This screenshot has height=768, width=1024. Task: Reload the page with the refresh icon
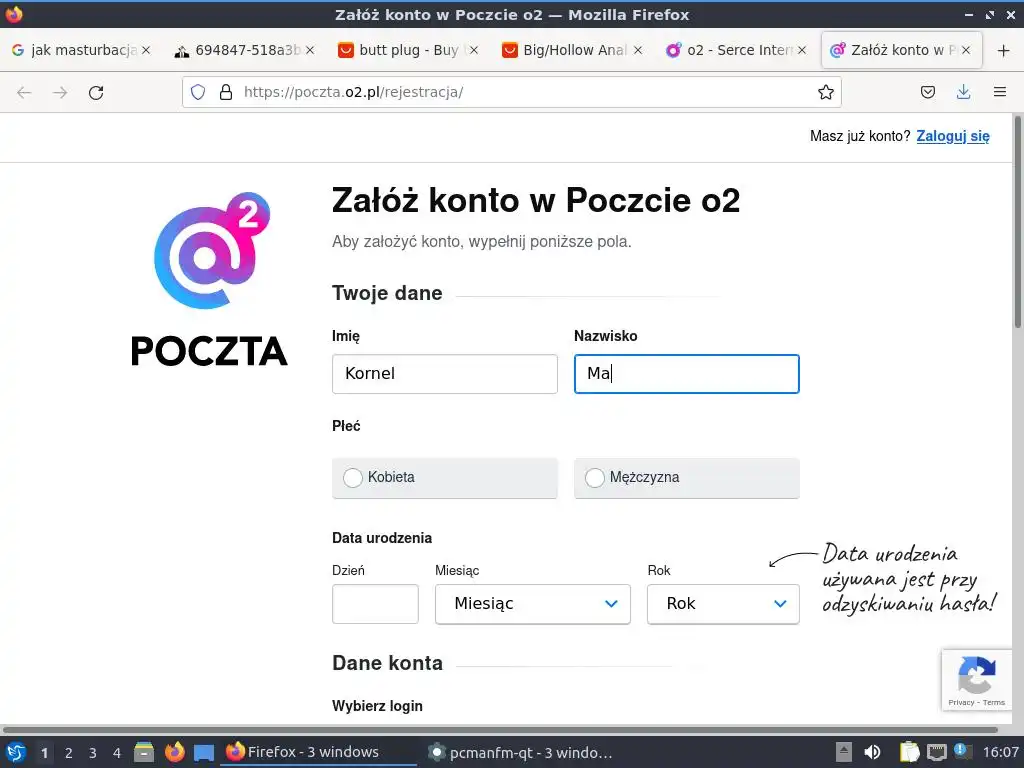click(x=96, y=93)
